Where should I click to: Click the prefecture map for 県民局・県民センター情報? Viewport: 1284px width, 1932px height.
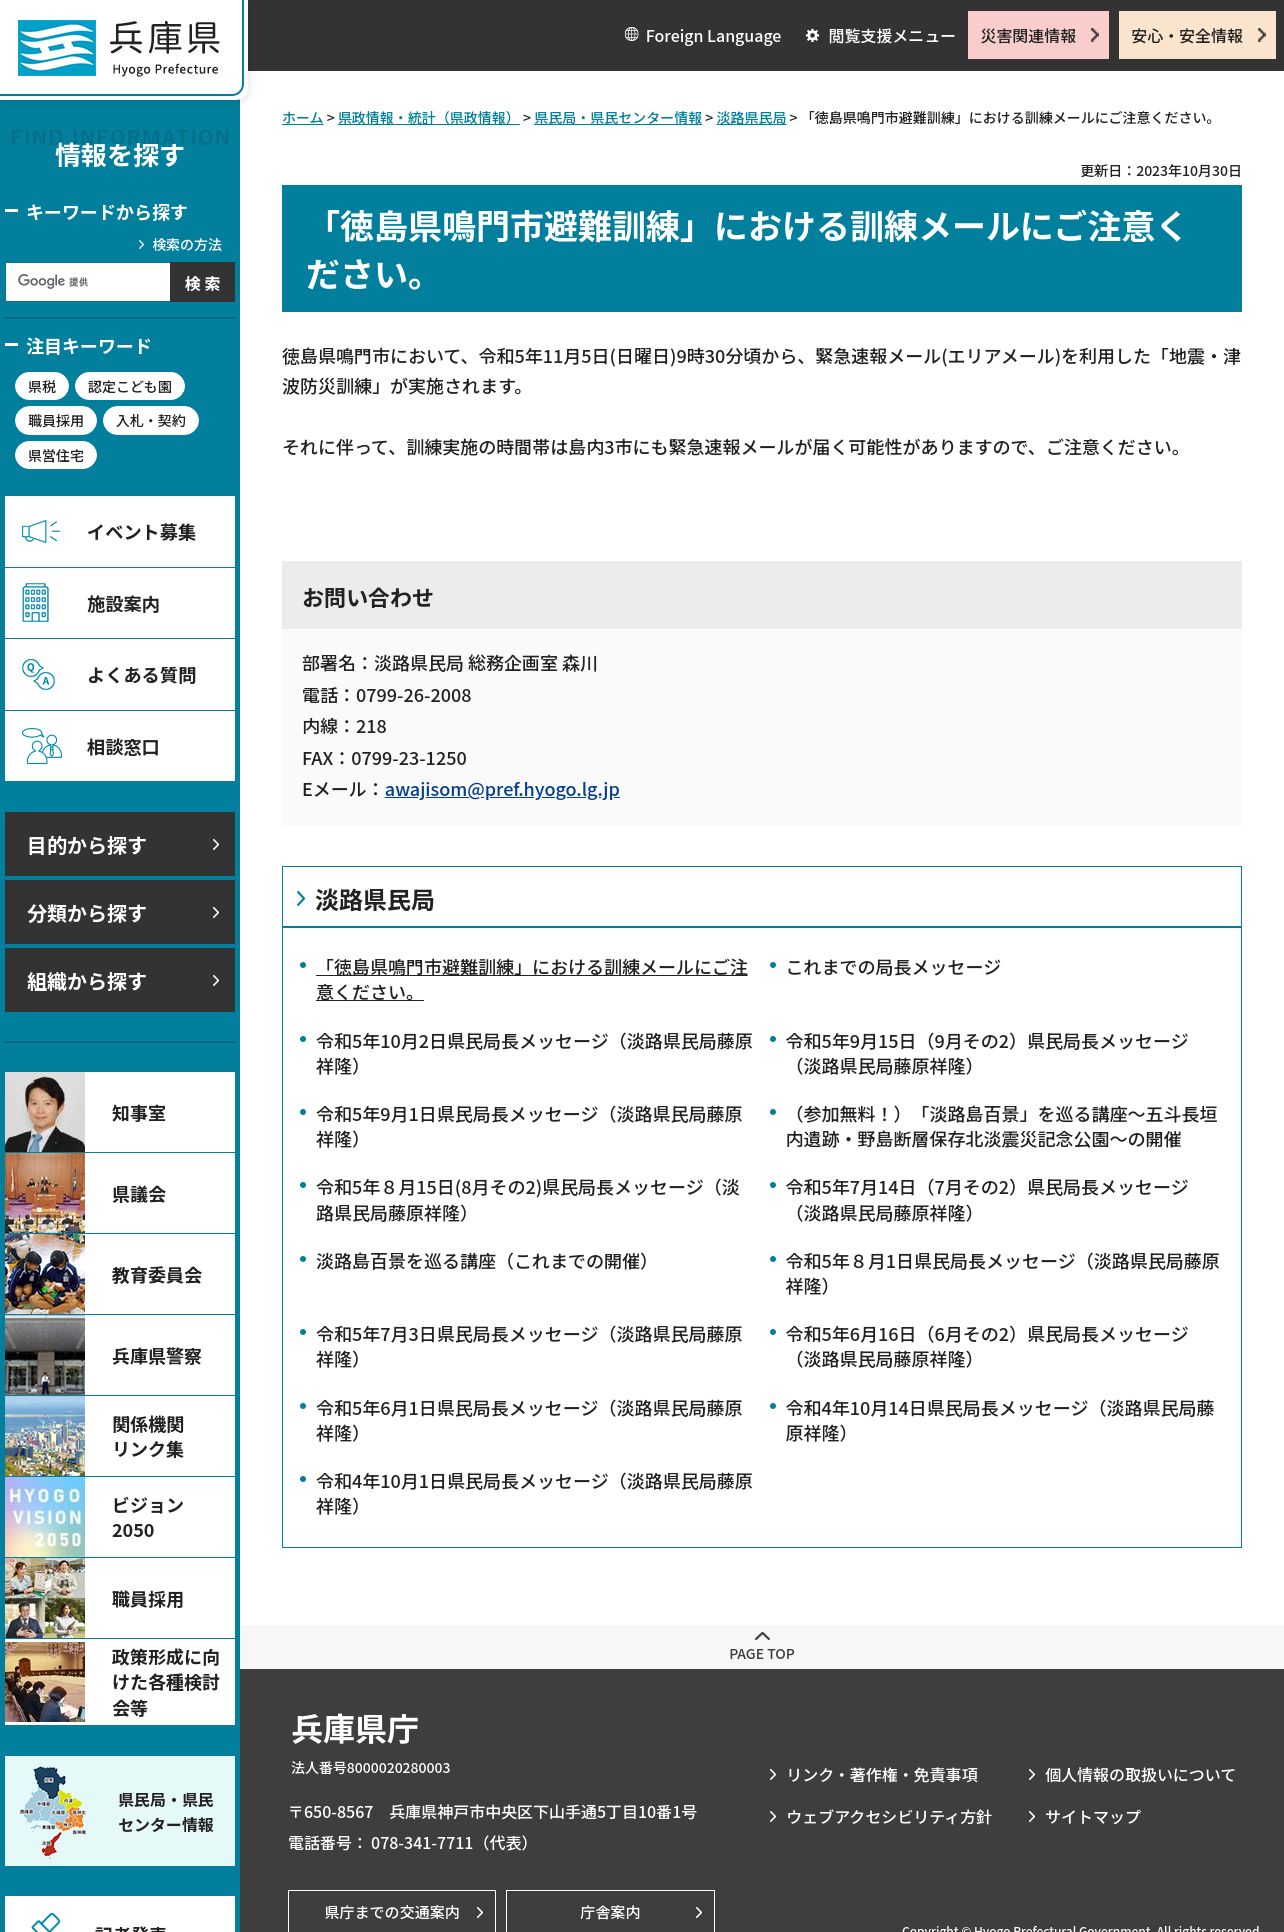point(55,1811)
